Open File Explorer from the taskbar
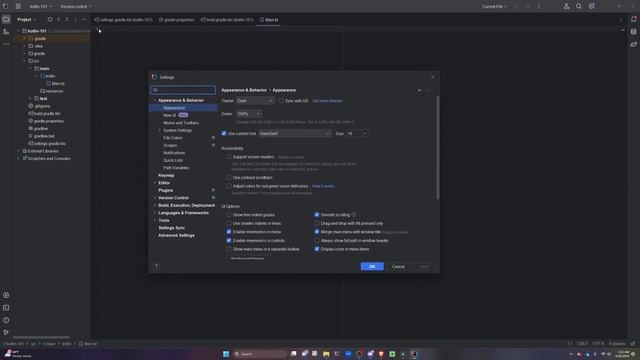Image resolution: width=640 pixels, height=360 pixels. [326, 354]
